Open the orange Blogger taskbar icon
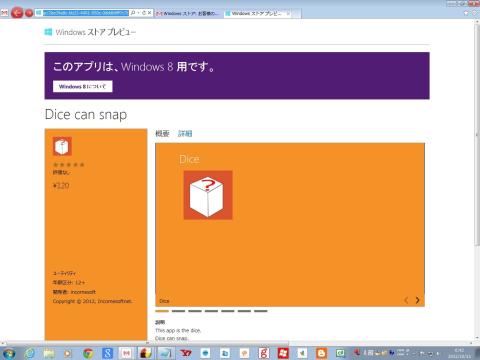This screenshot has height=360, width=480. pyautogui.click(x=321, y=353)
